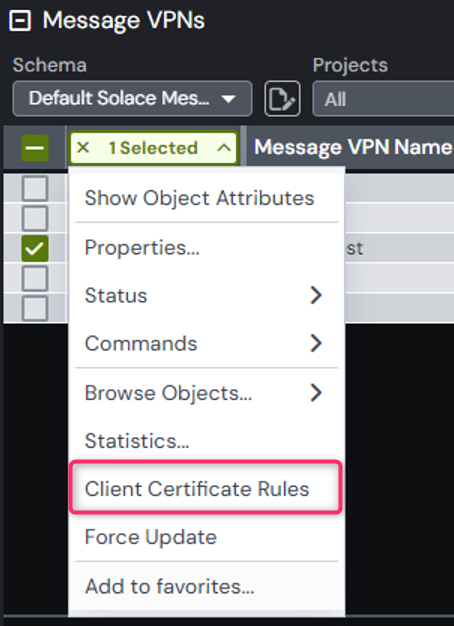Uncheck the checked third row checkbox
The image size is (454, 626).
(35, 248)
